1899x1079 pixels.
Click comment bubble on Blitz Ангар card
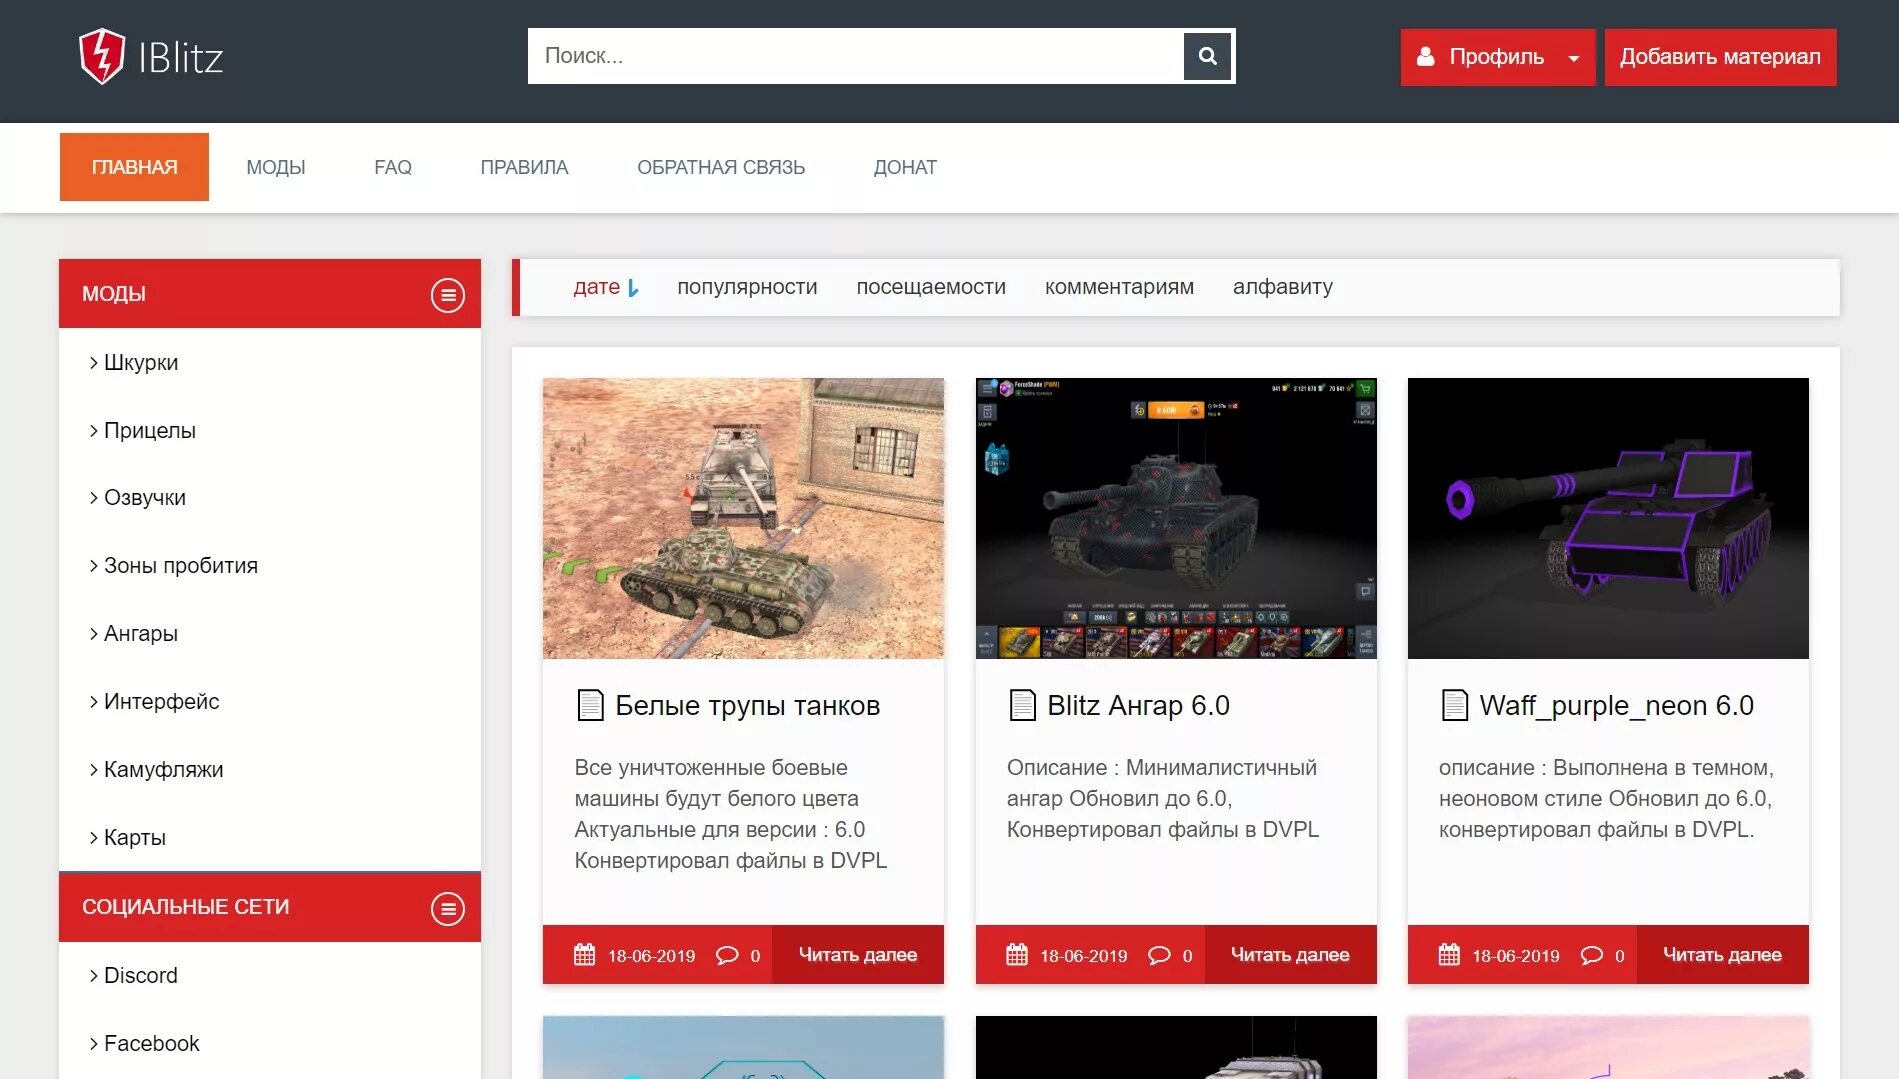coord(1159,955)
